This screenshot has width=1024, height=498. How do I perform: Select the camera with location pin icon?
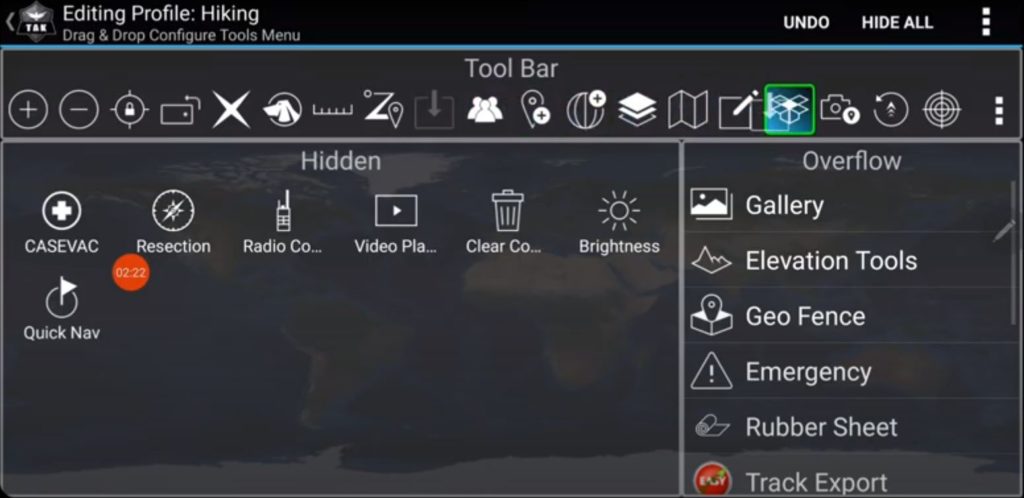pyautogui.click(x=840, y=110)
